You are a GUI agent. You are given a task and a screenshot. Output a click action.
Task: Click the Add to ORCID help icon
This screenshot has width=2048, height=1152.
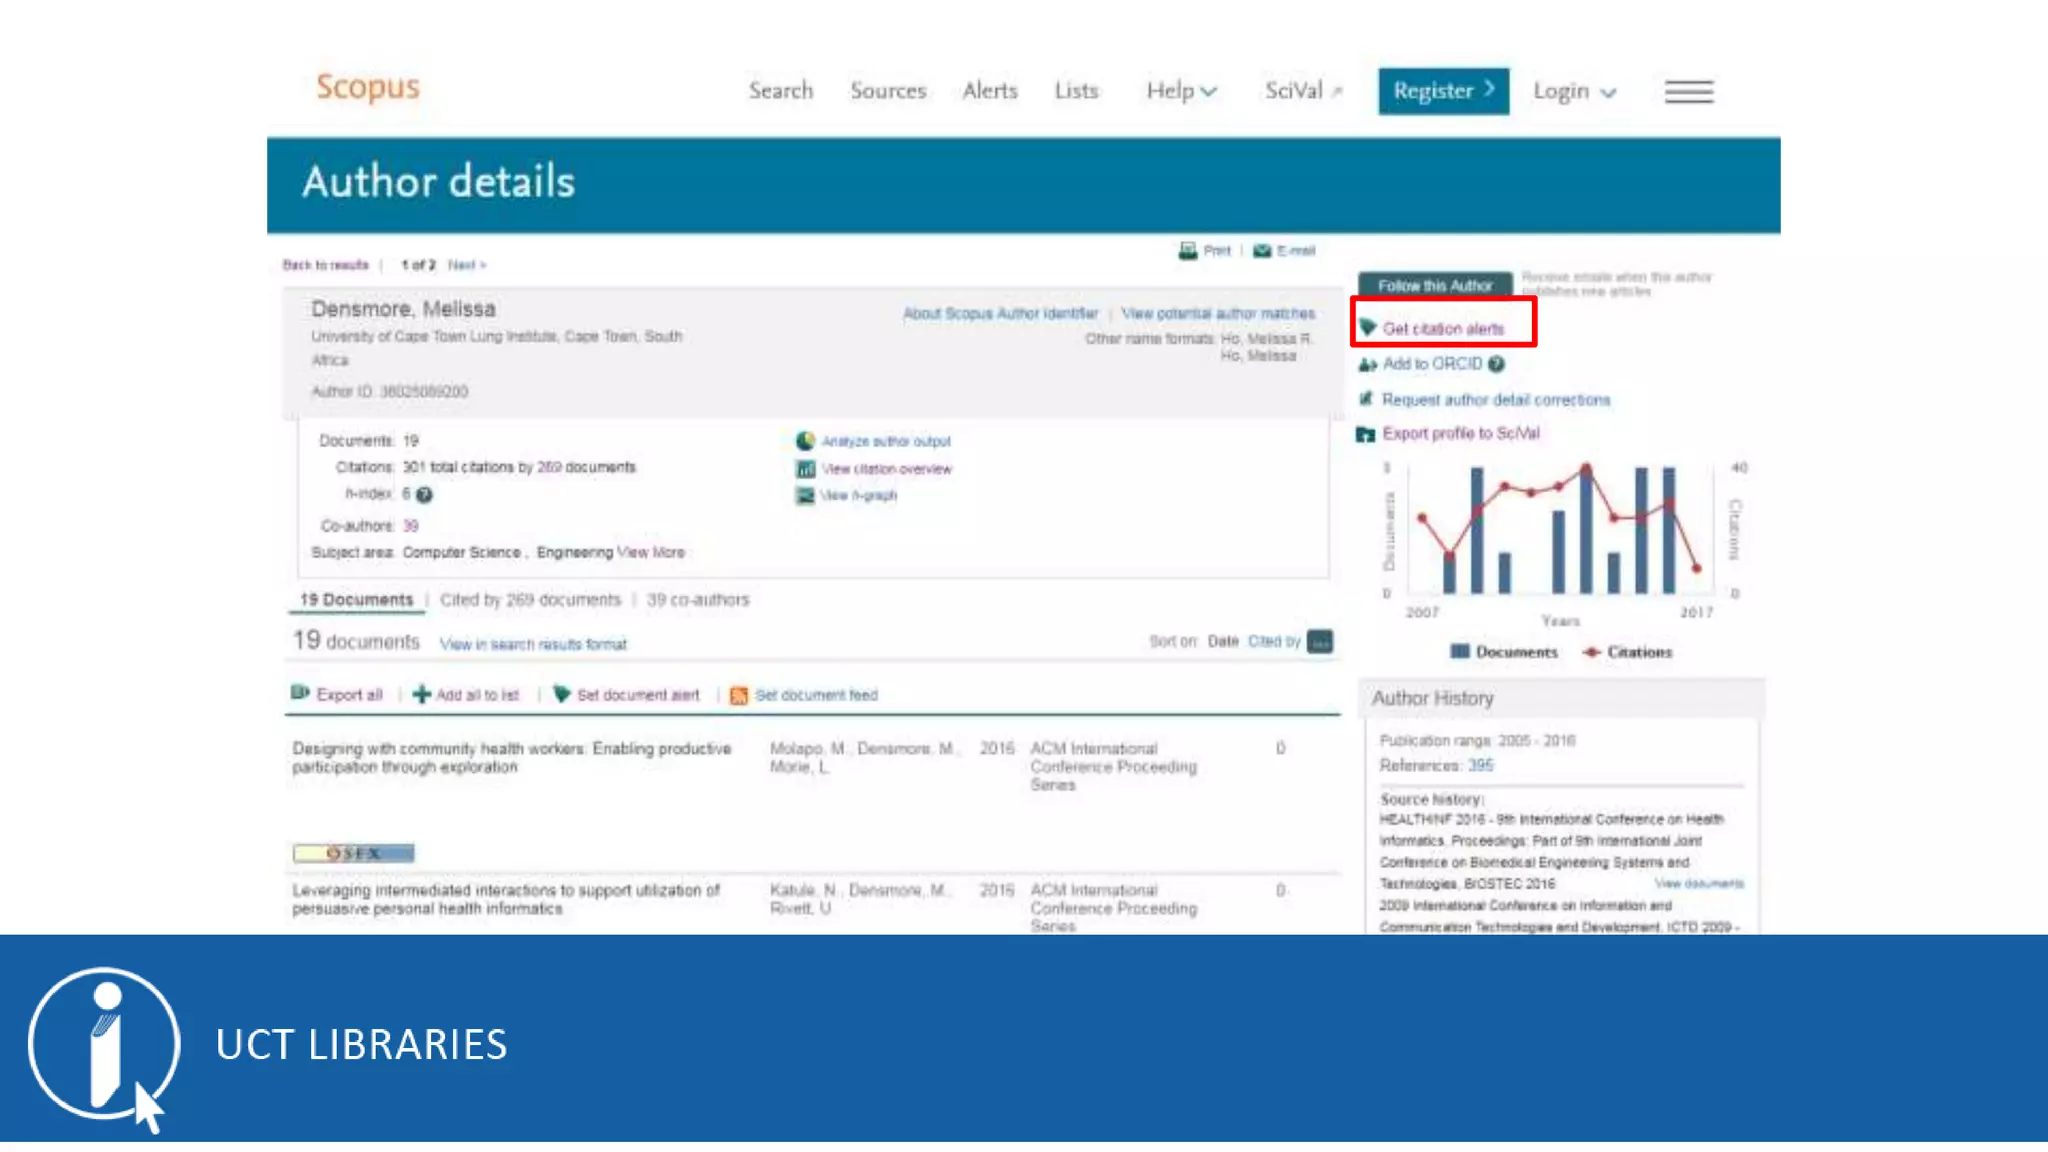[x=1496, y=364]
